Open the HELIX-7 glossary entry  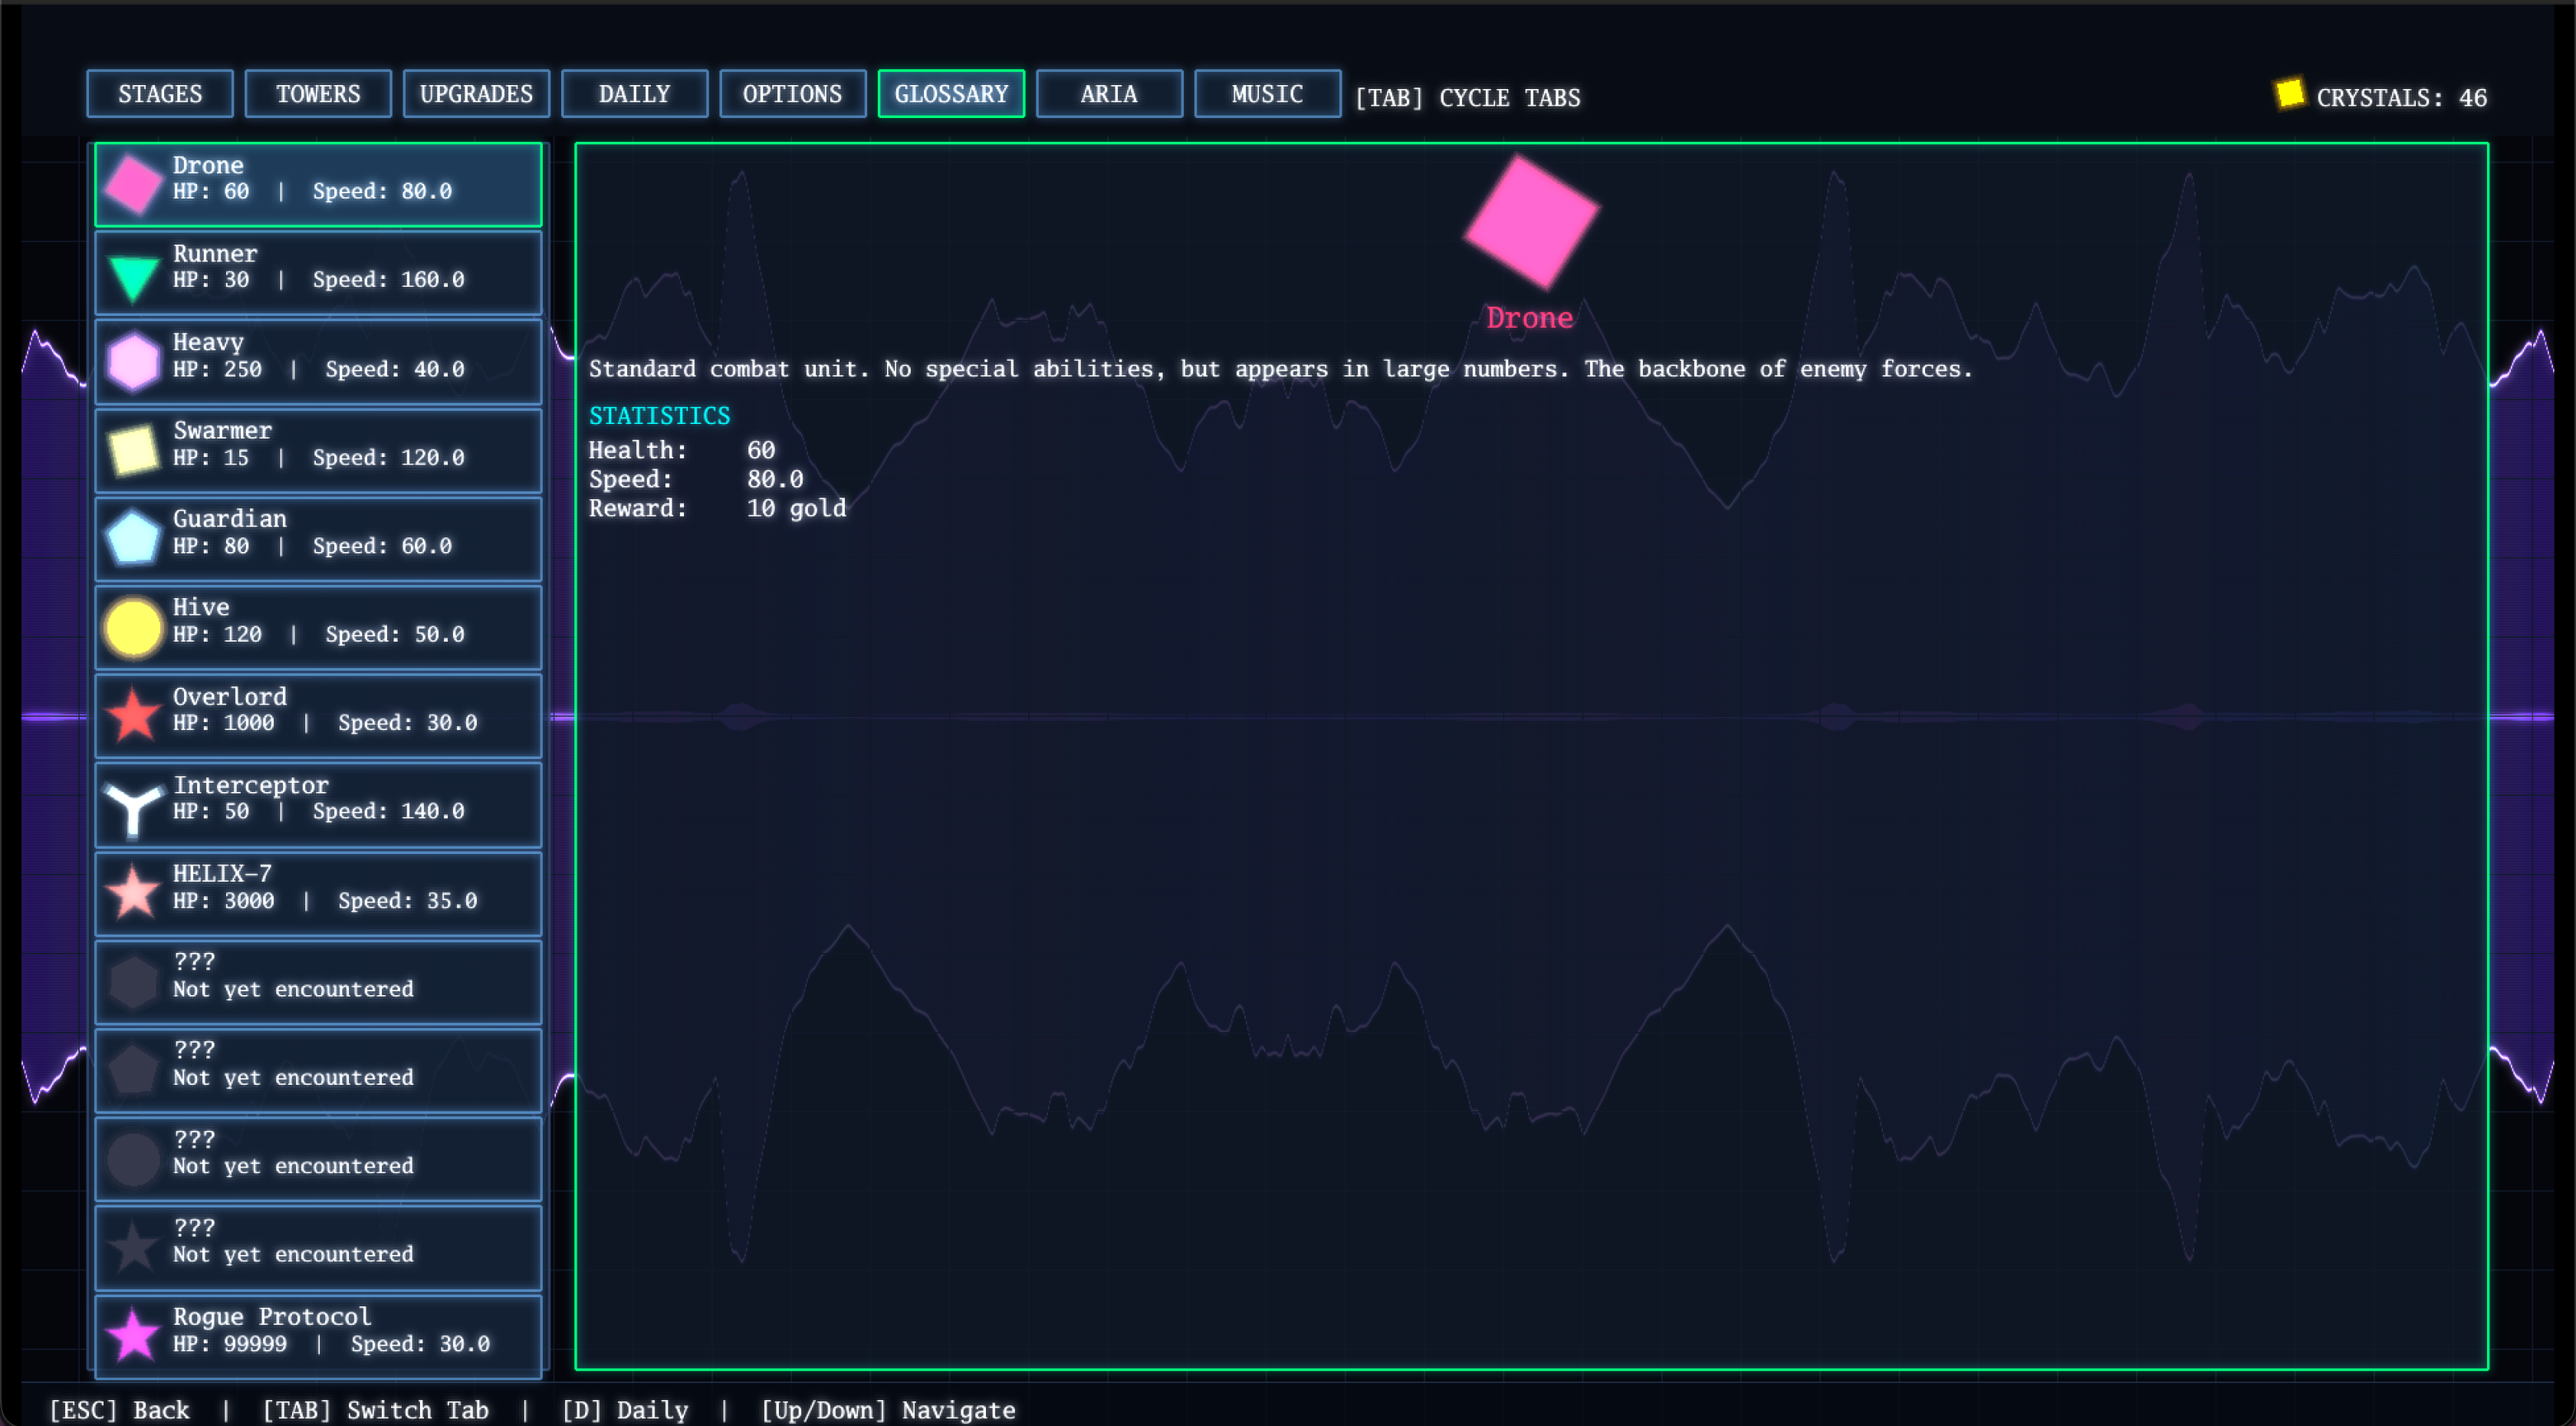(x=318, y=893)
